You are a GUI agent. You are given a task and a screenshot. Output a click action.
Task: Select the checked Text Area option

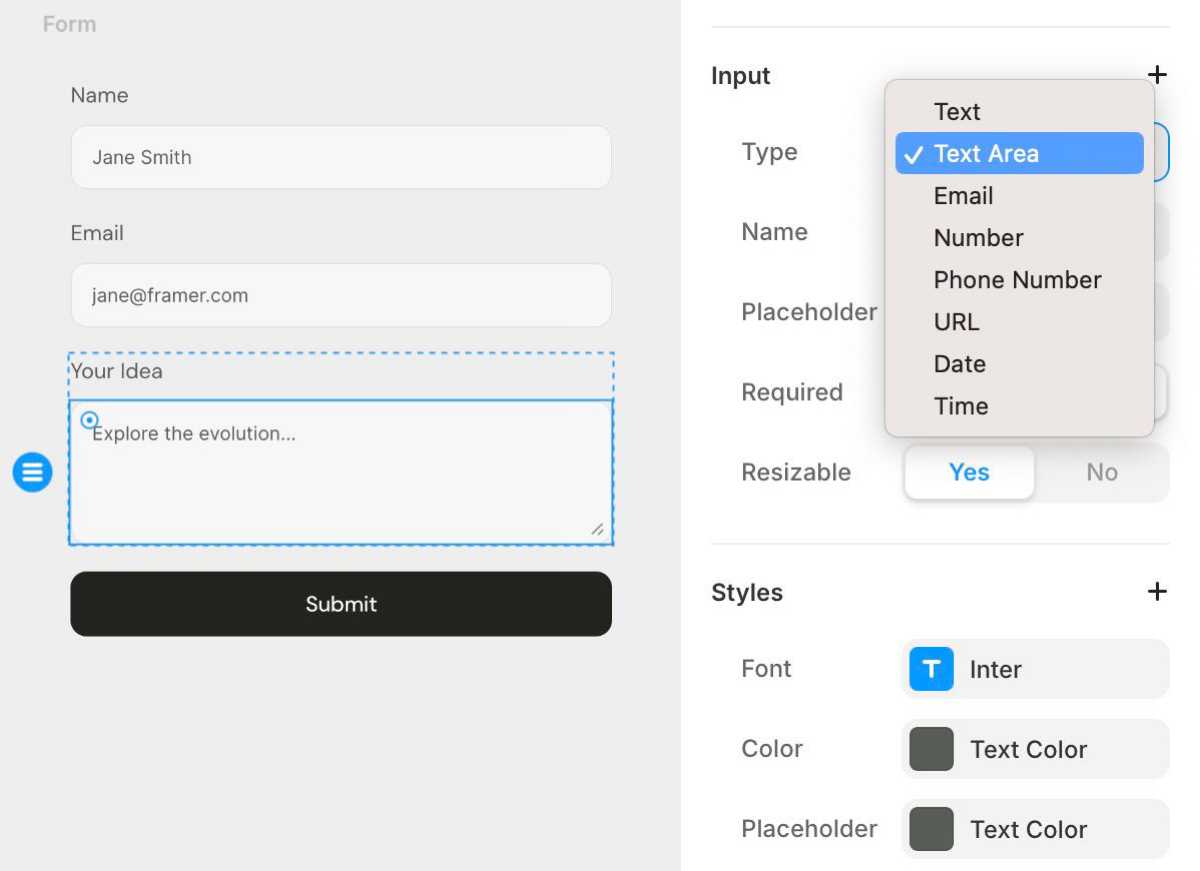click(x=1019, y=153)
